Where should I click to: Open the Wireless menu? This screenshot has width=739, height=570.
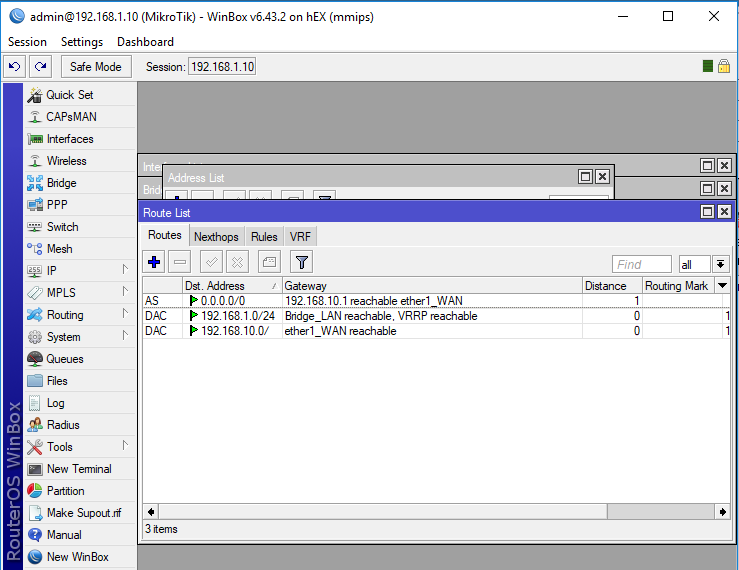(79, 161)
